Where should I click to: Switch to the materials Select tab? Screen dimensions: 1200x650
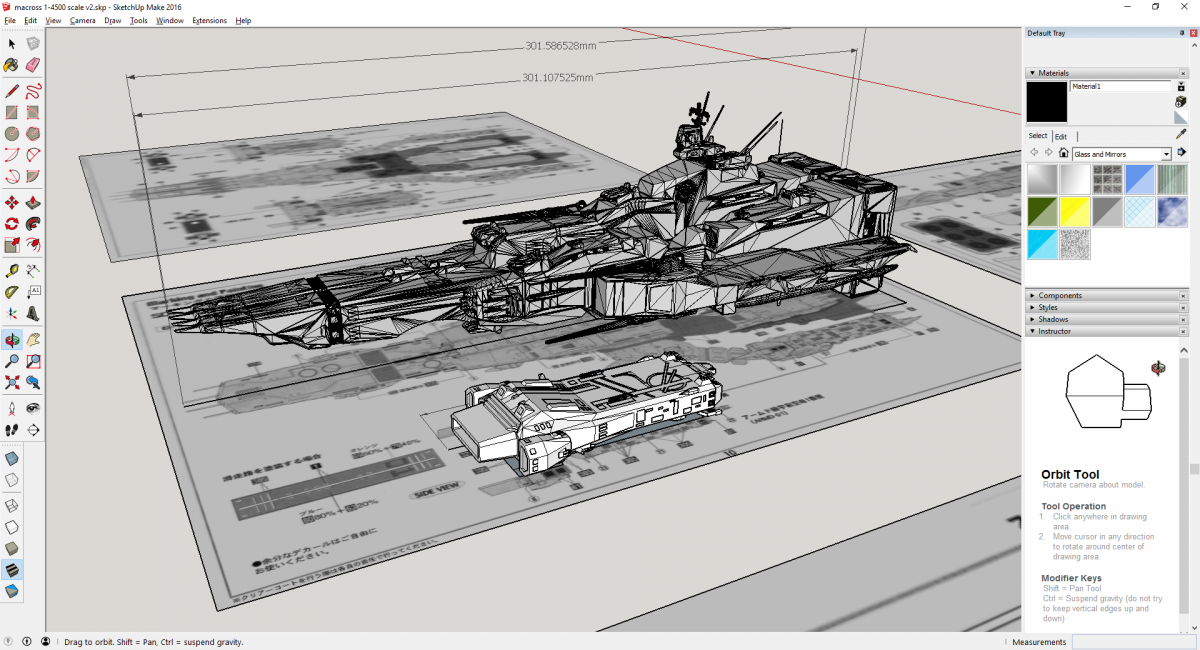(1038, 136)
